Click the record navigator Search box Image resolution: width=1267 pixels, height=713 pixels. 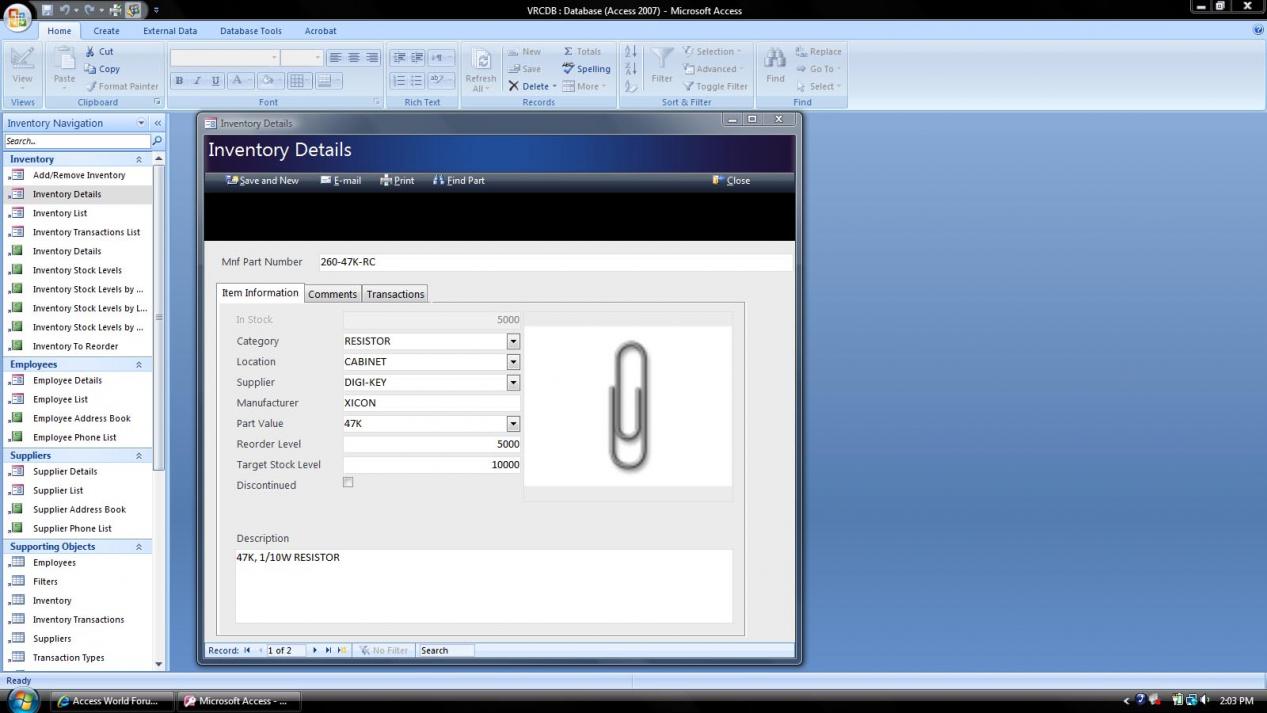pos(446,650)
